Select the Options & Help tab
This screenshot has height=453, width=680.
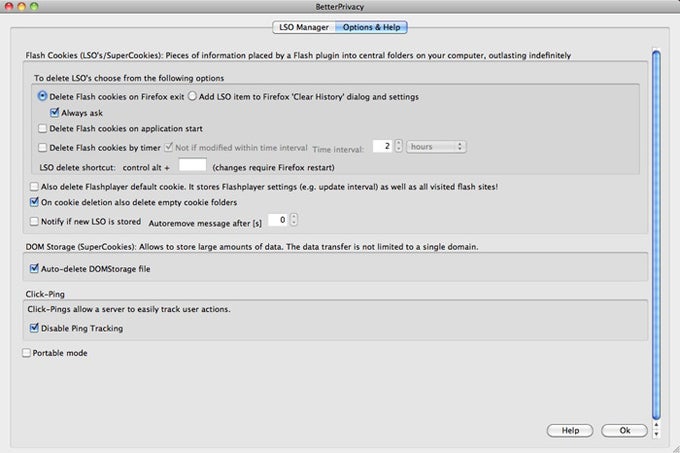click(371, 27)
